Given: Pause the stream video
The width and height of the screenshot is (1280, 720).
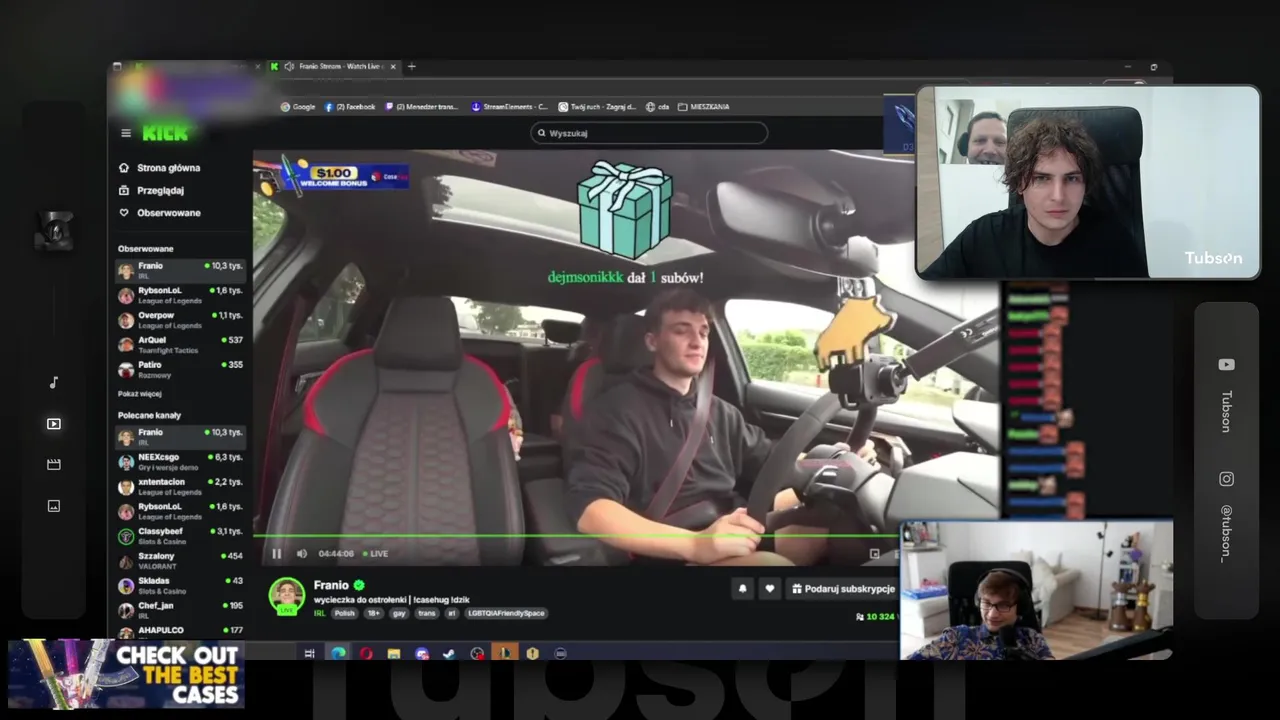Looking at the screenshot, I should (x=277, y=553).
